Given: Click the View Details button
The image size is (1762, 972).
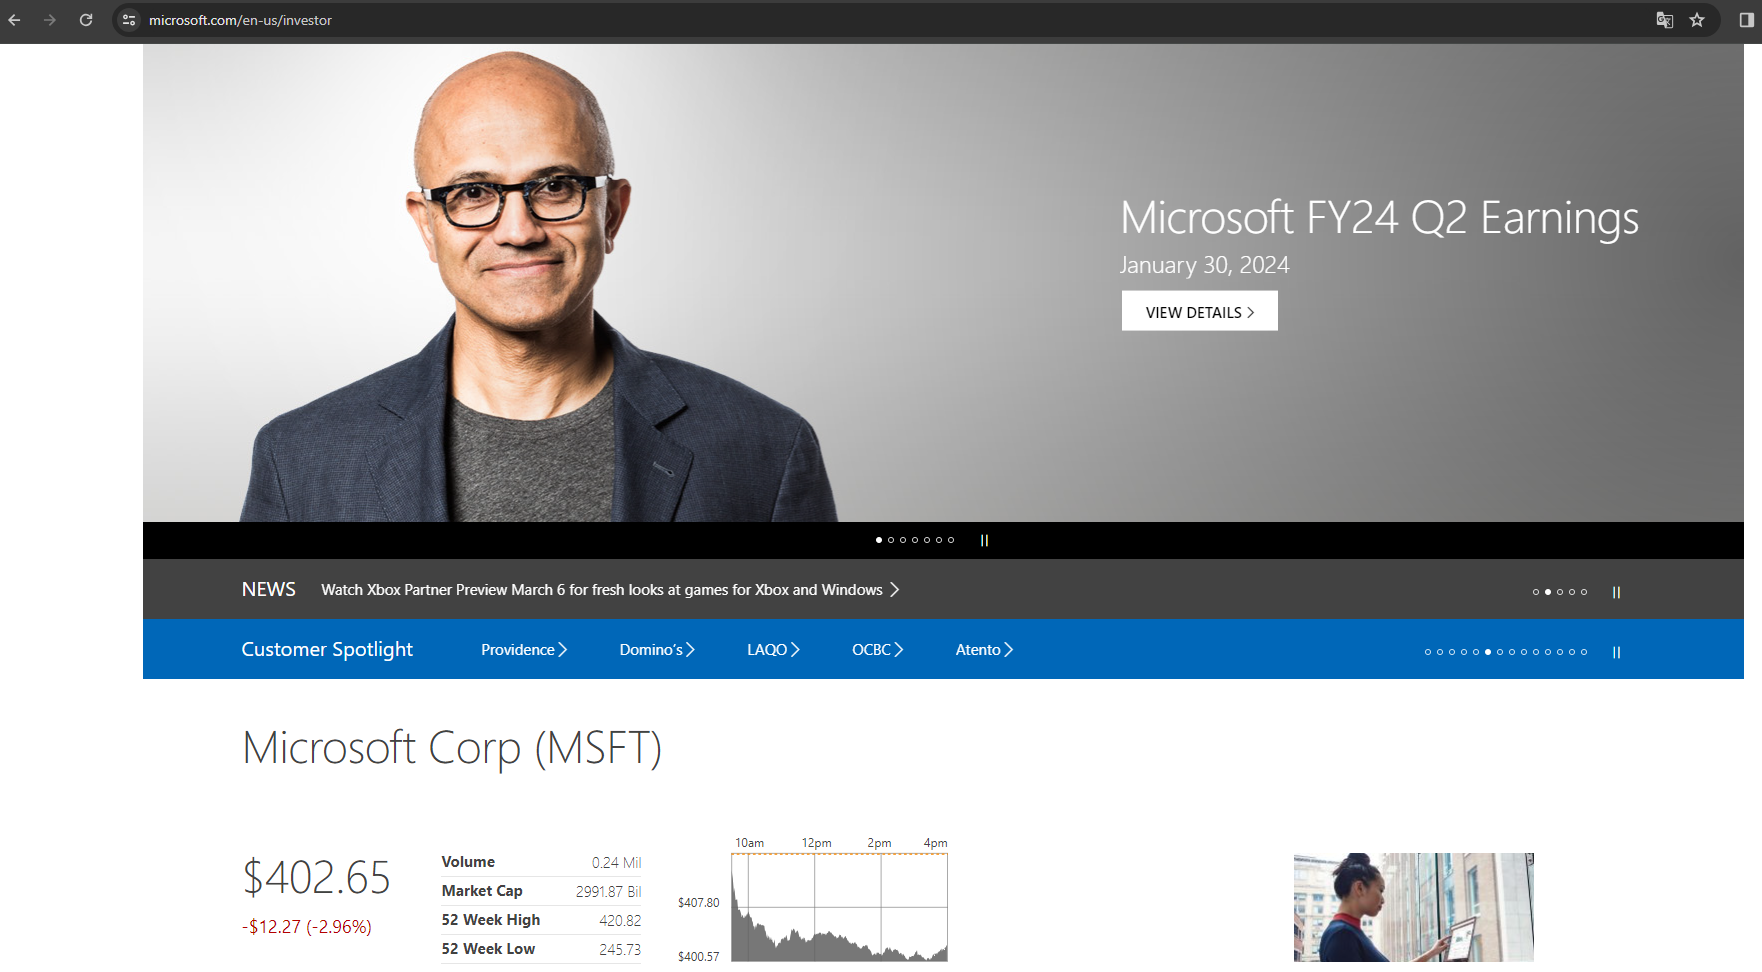Looking at the screenshot, I should pyautogui.click(x=1199, y=312).
